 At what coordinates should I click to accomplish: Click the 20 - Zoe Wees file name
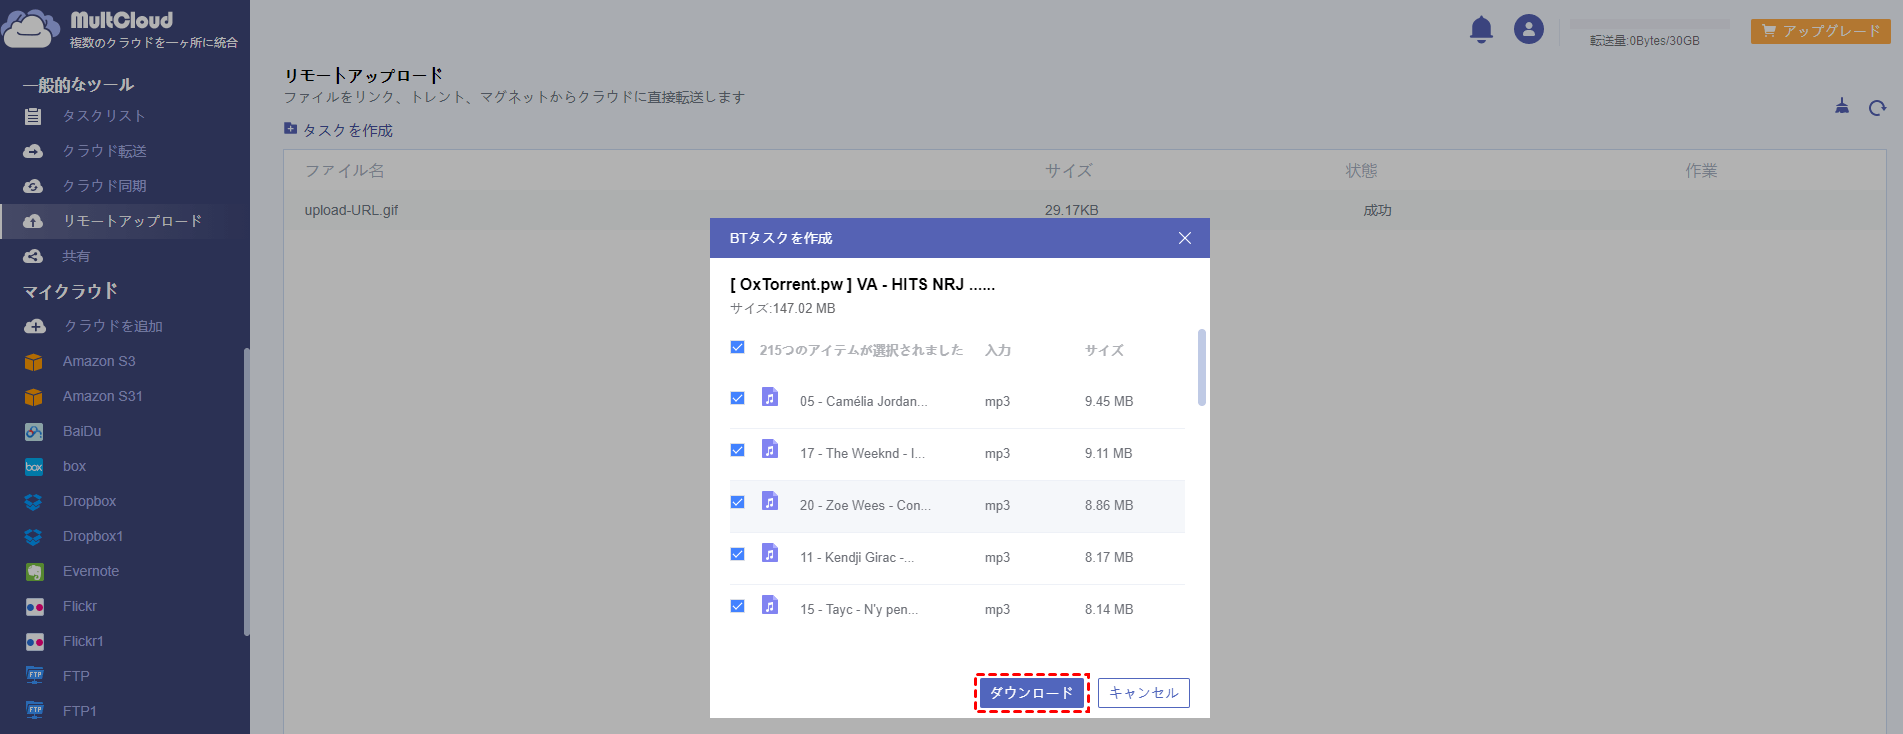pos(865,506)
